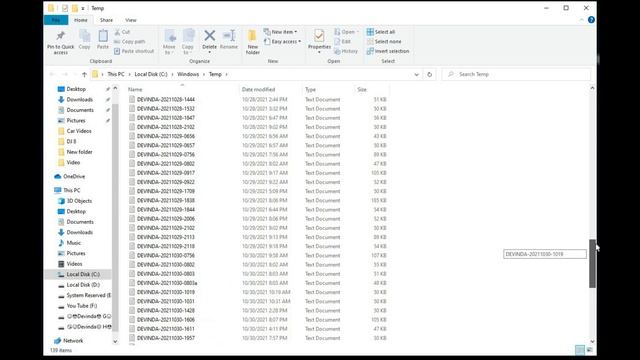The height and width of the screenshot is (360, 640).
Task: Click the Search Temp box
Action: click(516, 74)
